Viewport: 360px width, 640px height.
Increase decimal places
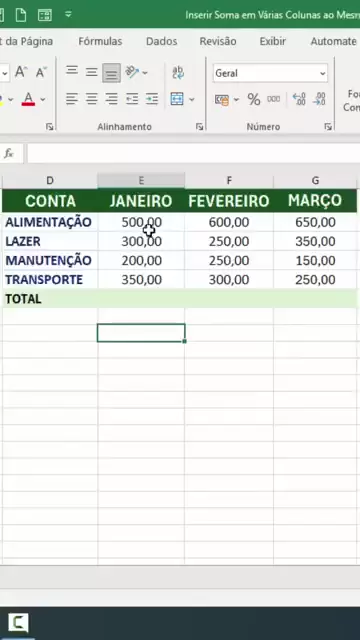pyautogui.click(x=299, y=99)
